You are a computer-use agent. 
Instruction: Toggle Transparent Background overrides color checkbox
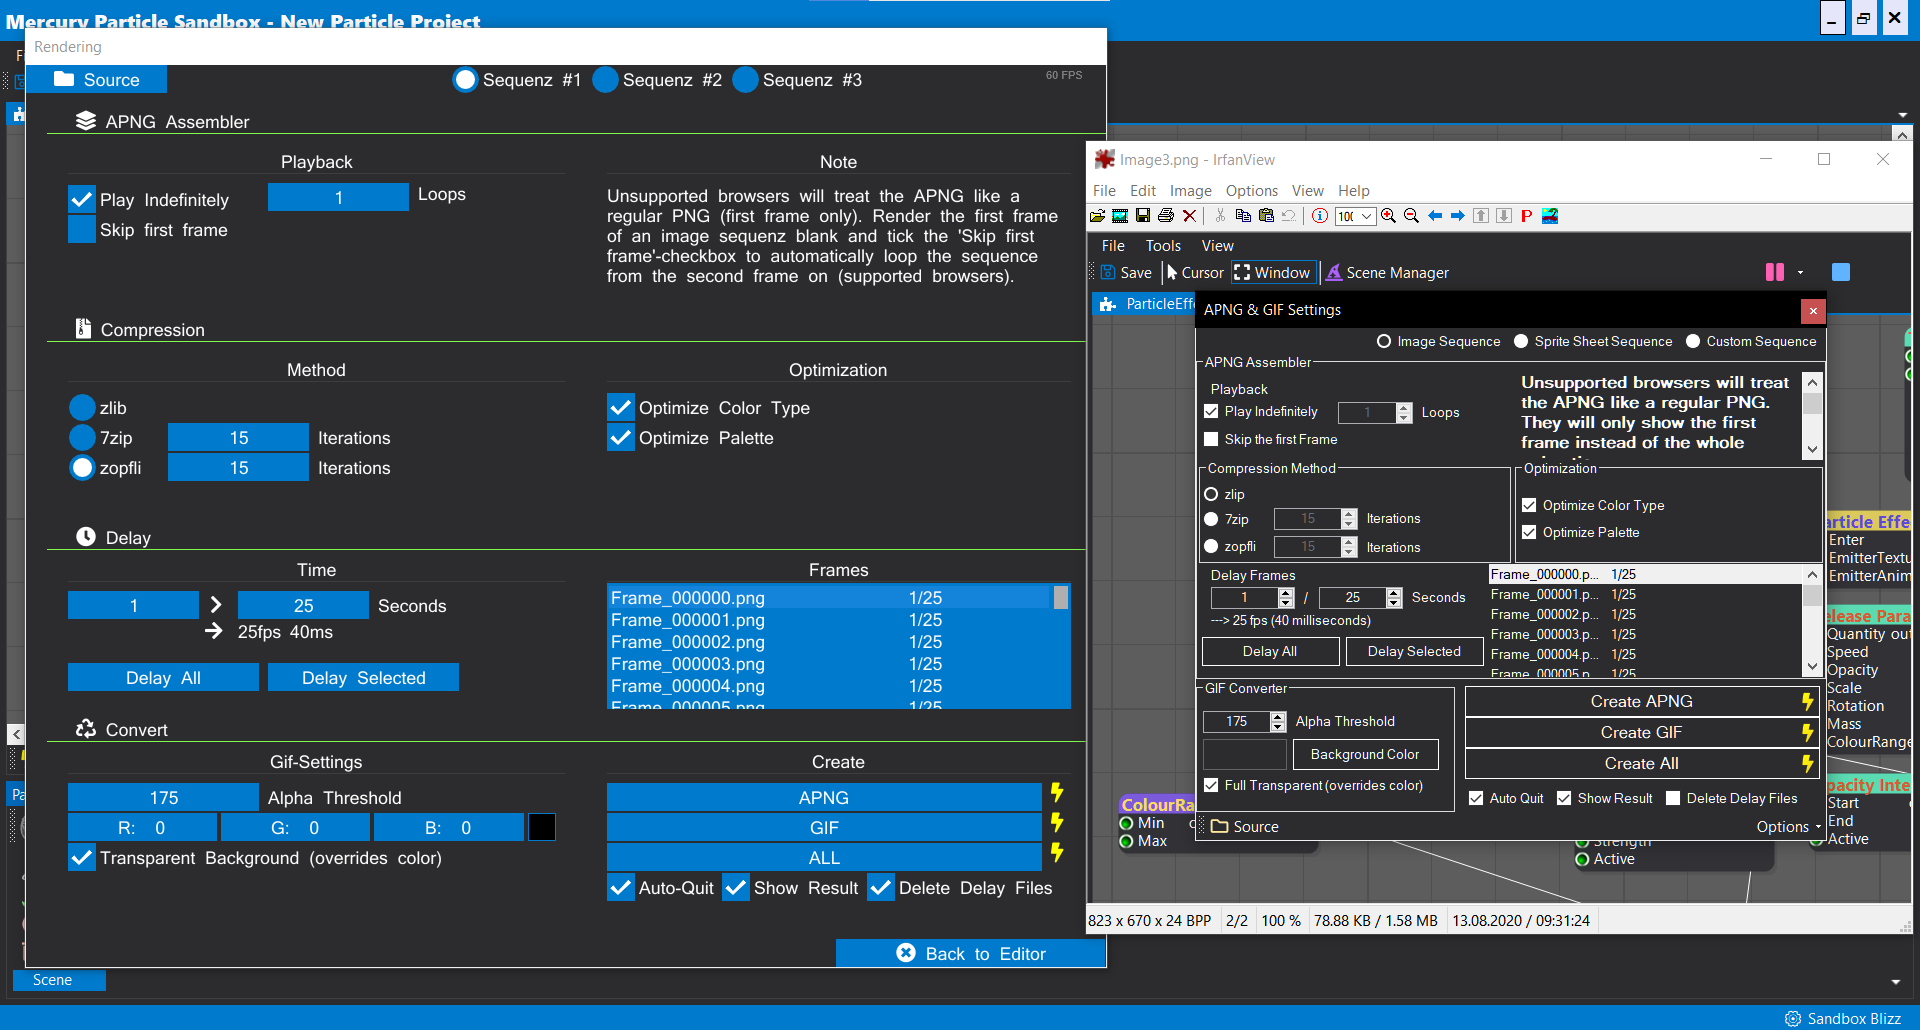coord(81,858)
